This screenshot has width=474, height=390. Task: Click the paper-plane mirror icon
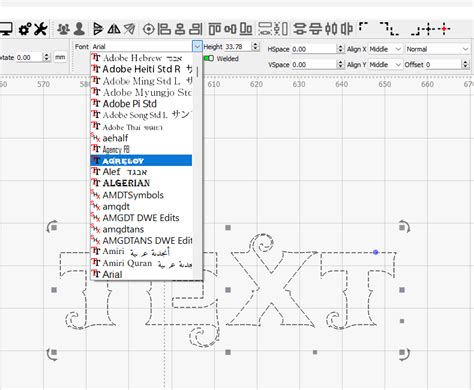(130, 29)
